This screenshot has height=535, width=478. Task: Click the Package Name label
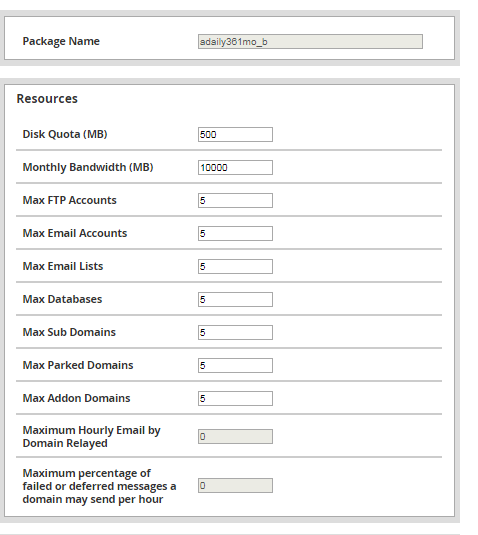pyautogui.click(x=61, y=41)
